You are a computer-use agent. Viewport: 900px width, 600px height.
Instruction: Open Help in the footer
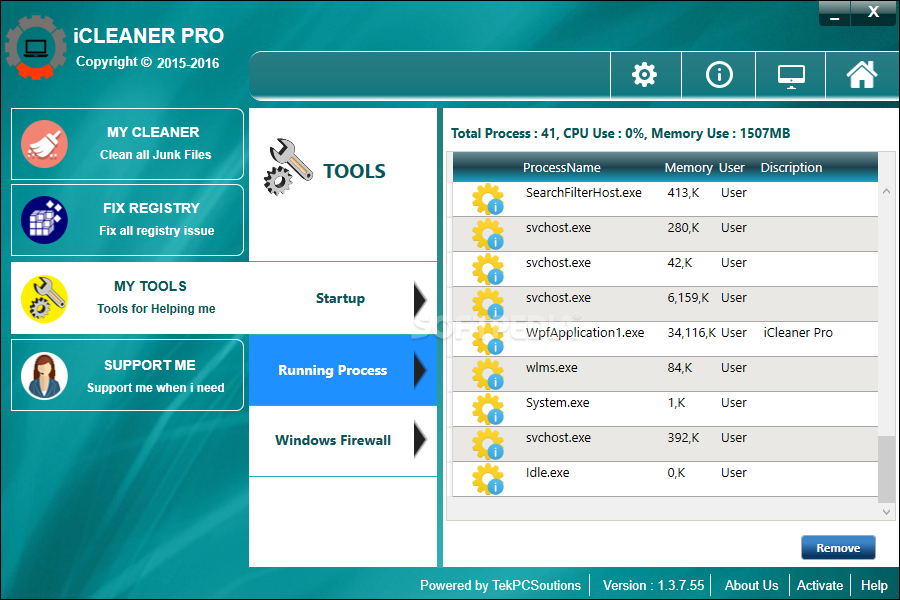coord(874,586)
